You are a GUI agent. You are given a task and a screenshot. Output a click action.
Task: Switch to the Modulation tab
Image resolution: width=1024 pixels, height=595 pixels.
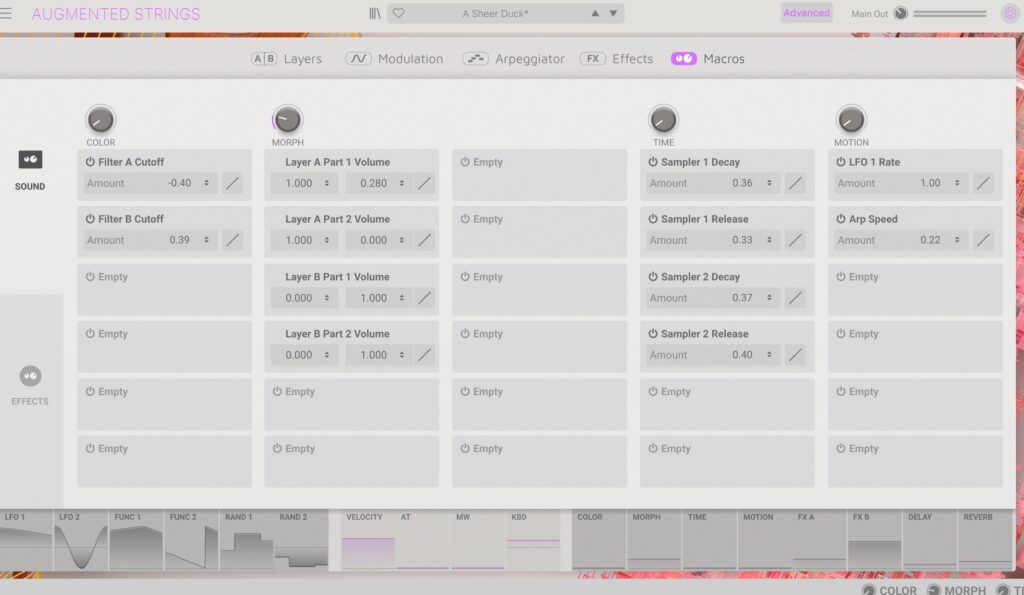tap(395, 59)
